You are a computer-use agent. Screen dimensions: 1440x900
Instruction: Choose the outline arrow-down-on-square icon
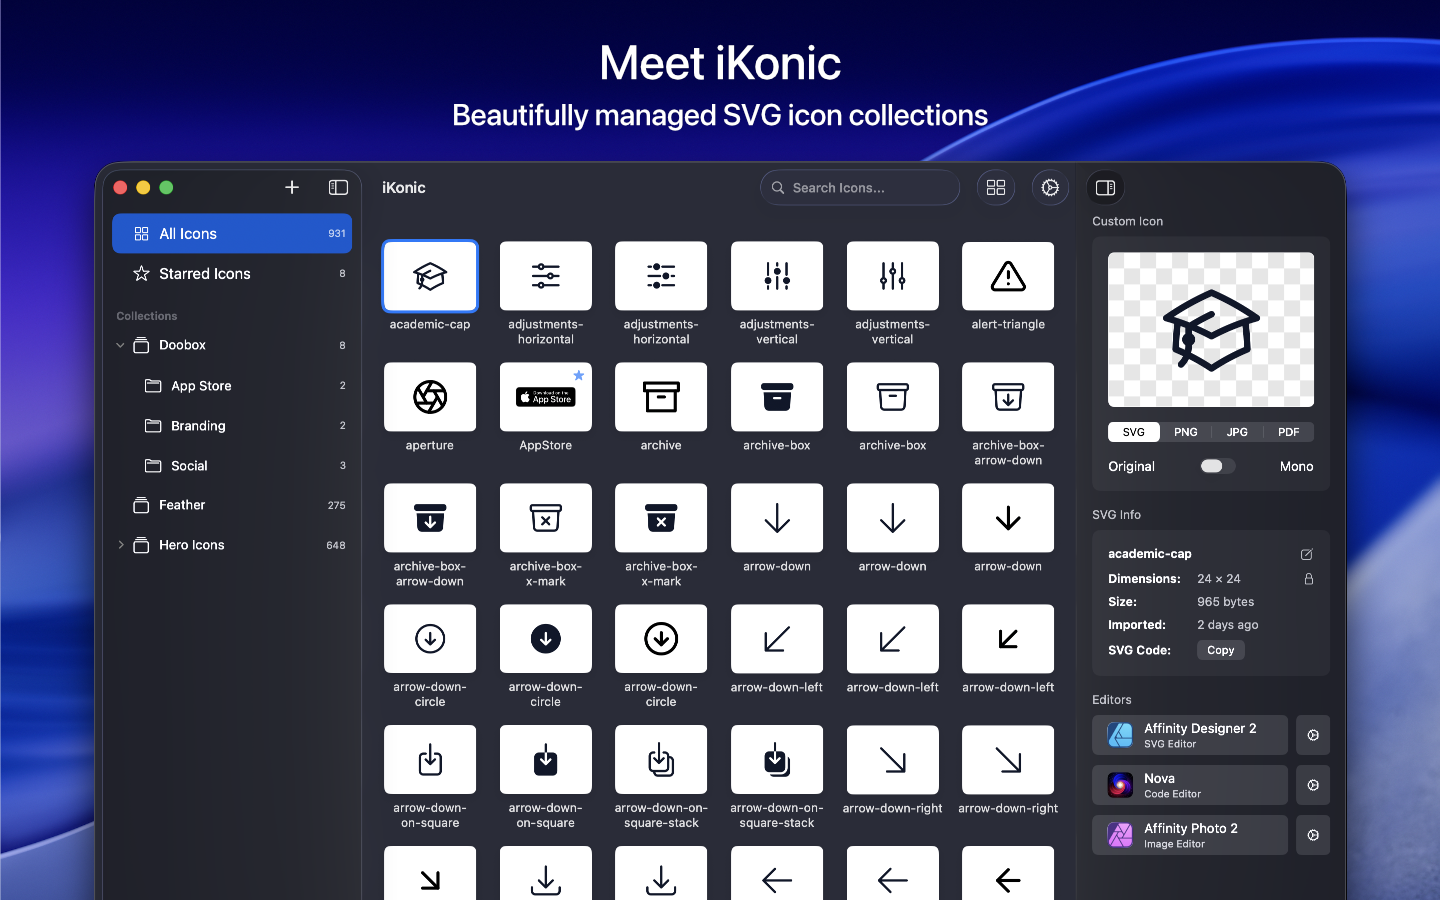pos(430,760)
